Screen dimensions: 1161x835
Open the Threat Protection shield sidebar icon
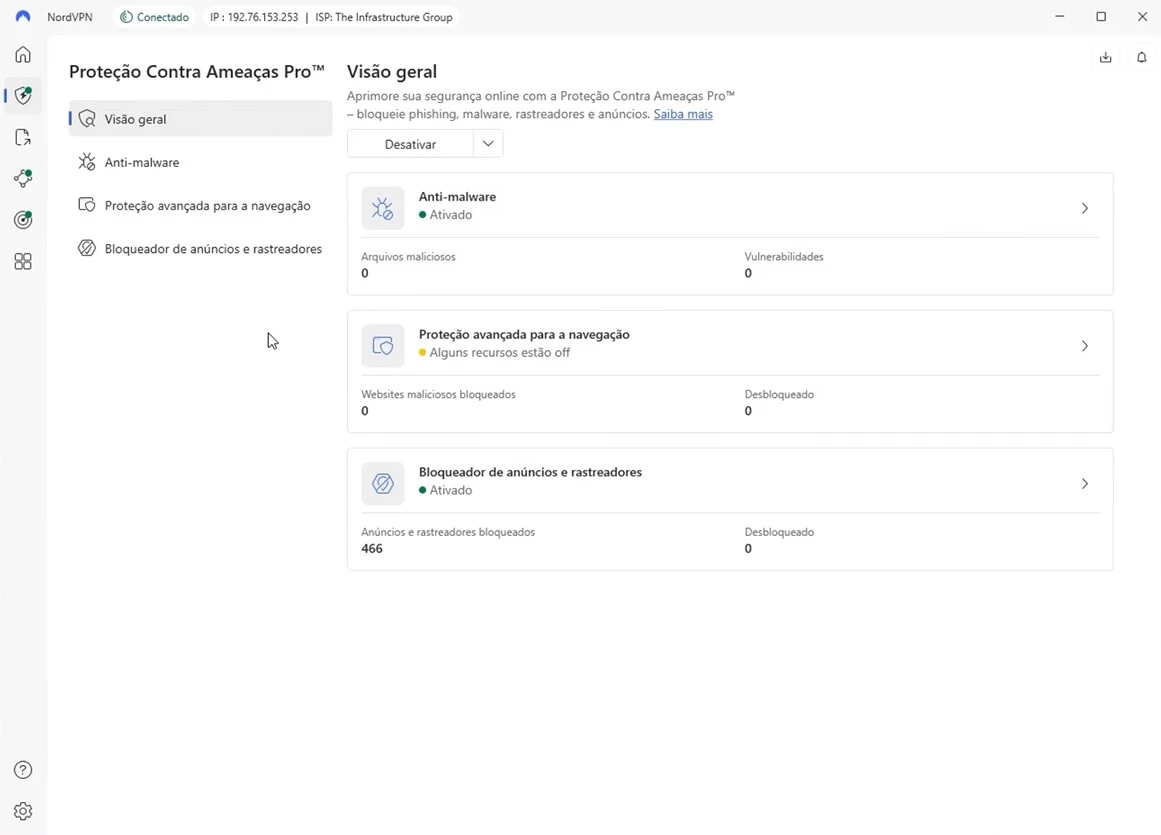click(x=23, y=95)
